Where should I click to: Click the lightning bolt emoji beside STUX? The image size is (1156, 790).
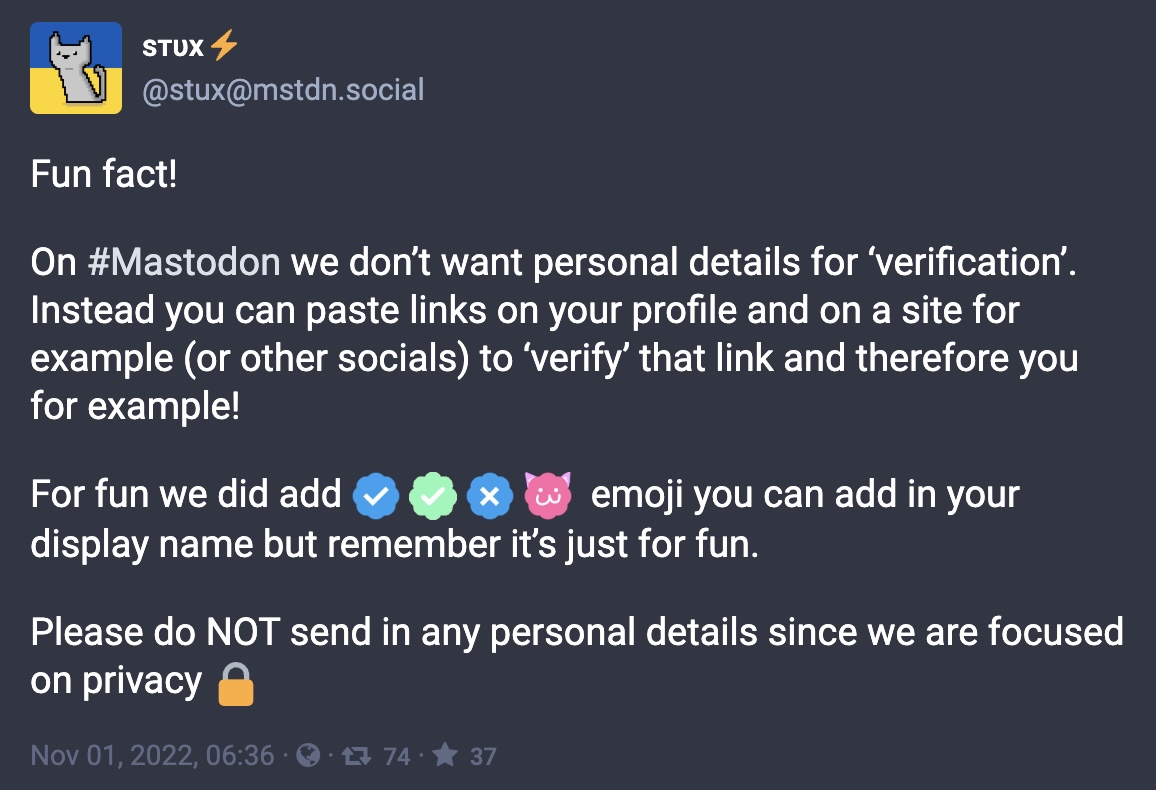tap(223, 45)
